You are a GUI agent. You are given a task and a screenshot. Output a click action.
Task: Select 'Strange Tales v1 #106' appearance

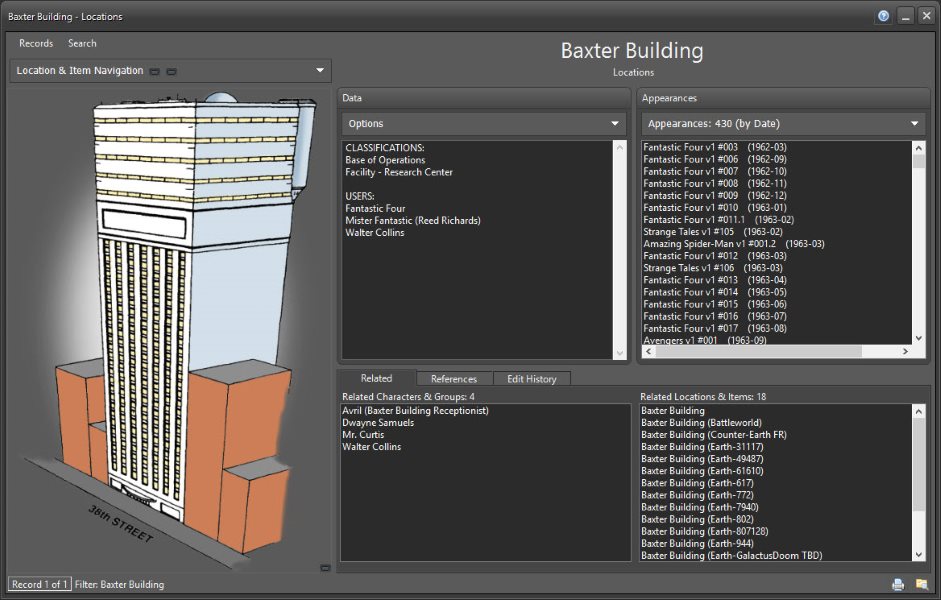[713, 268]
